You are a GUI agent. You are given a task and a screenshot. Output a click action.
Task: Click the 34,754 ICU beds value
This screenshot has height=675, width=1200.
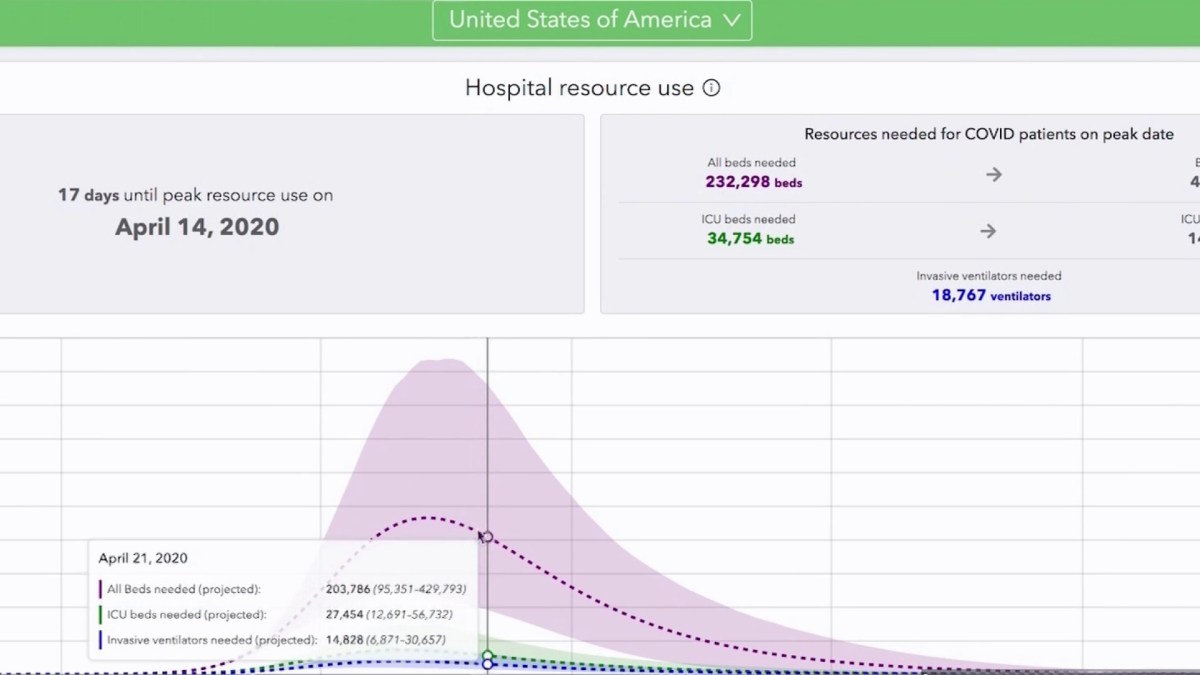coord(750,239)
